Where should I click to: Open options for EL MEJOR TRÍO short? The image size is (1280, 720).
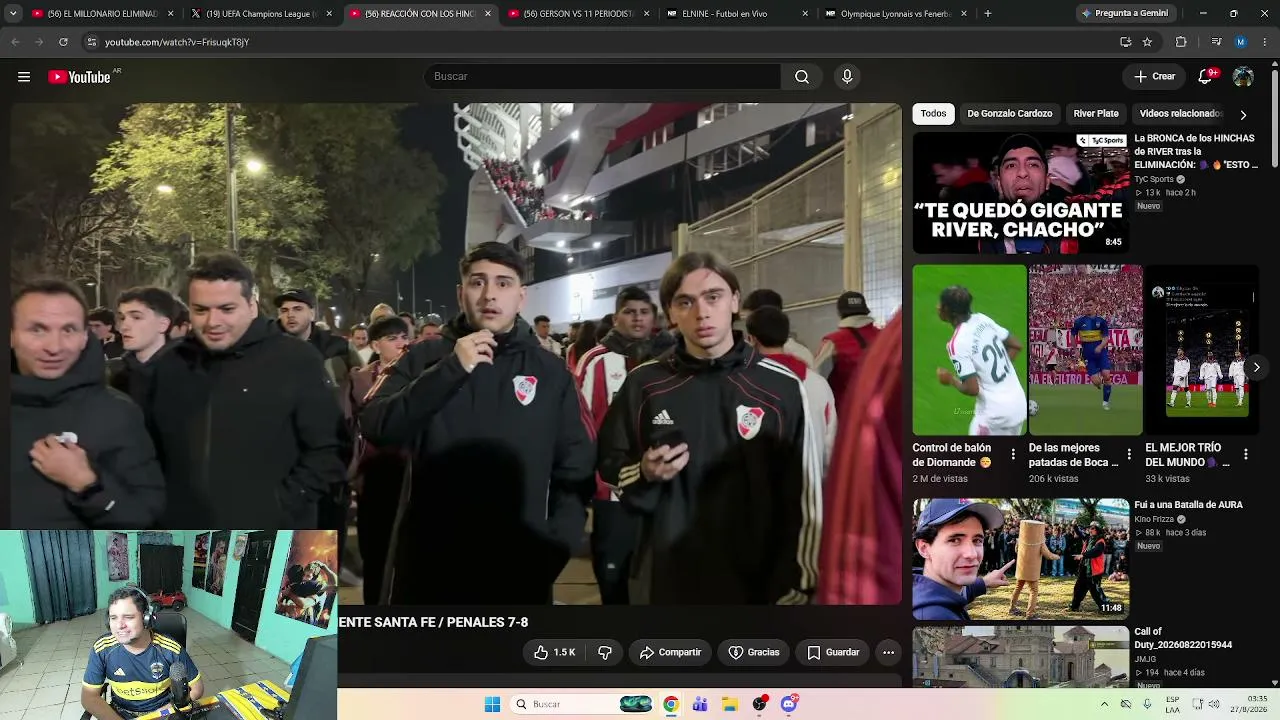[1245, 454]
